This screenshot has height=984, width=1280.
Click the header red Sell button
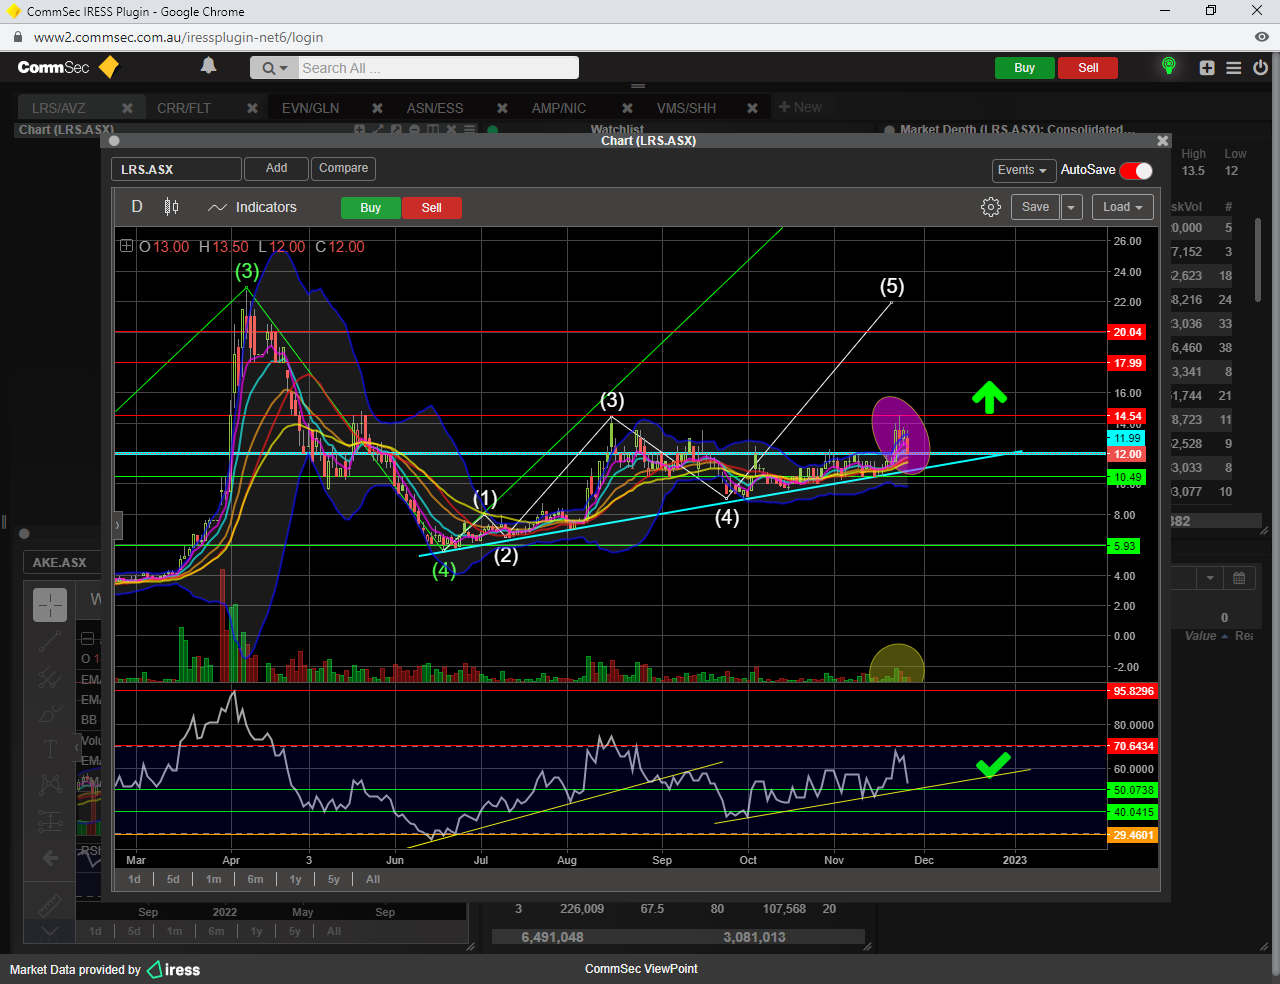[1088, 68]
